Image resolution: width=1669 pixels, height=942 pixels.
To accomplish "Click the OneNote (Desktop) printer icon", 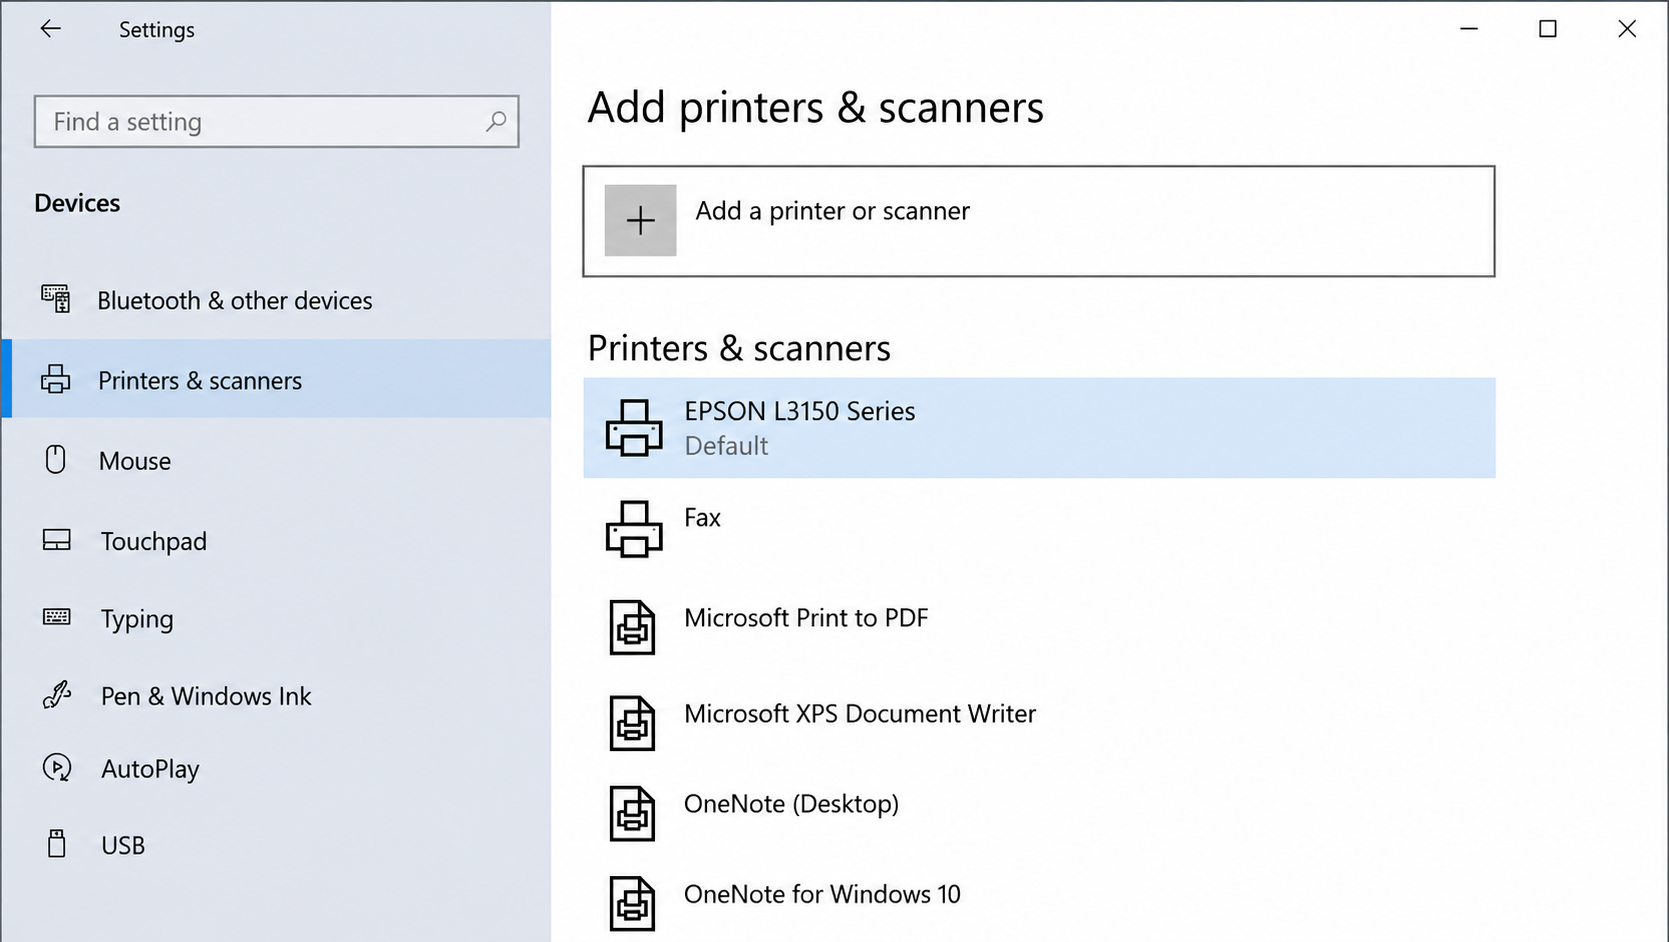I will click(x=632, y=813).
